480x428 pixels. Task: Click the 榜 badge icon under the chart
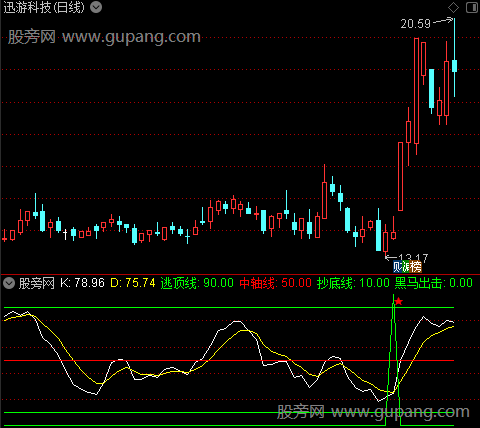[417, 267]
